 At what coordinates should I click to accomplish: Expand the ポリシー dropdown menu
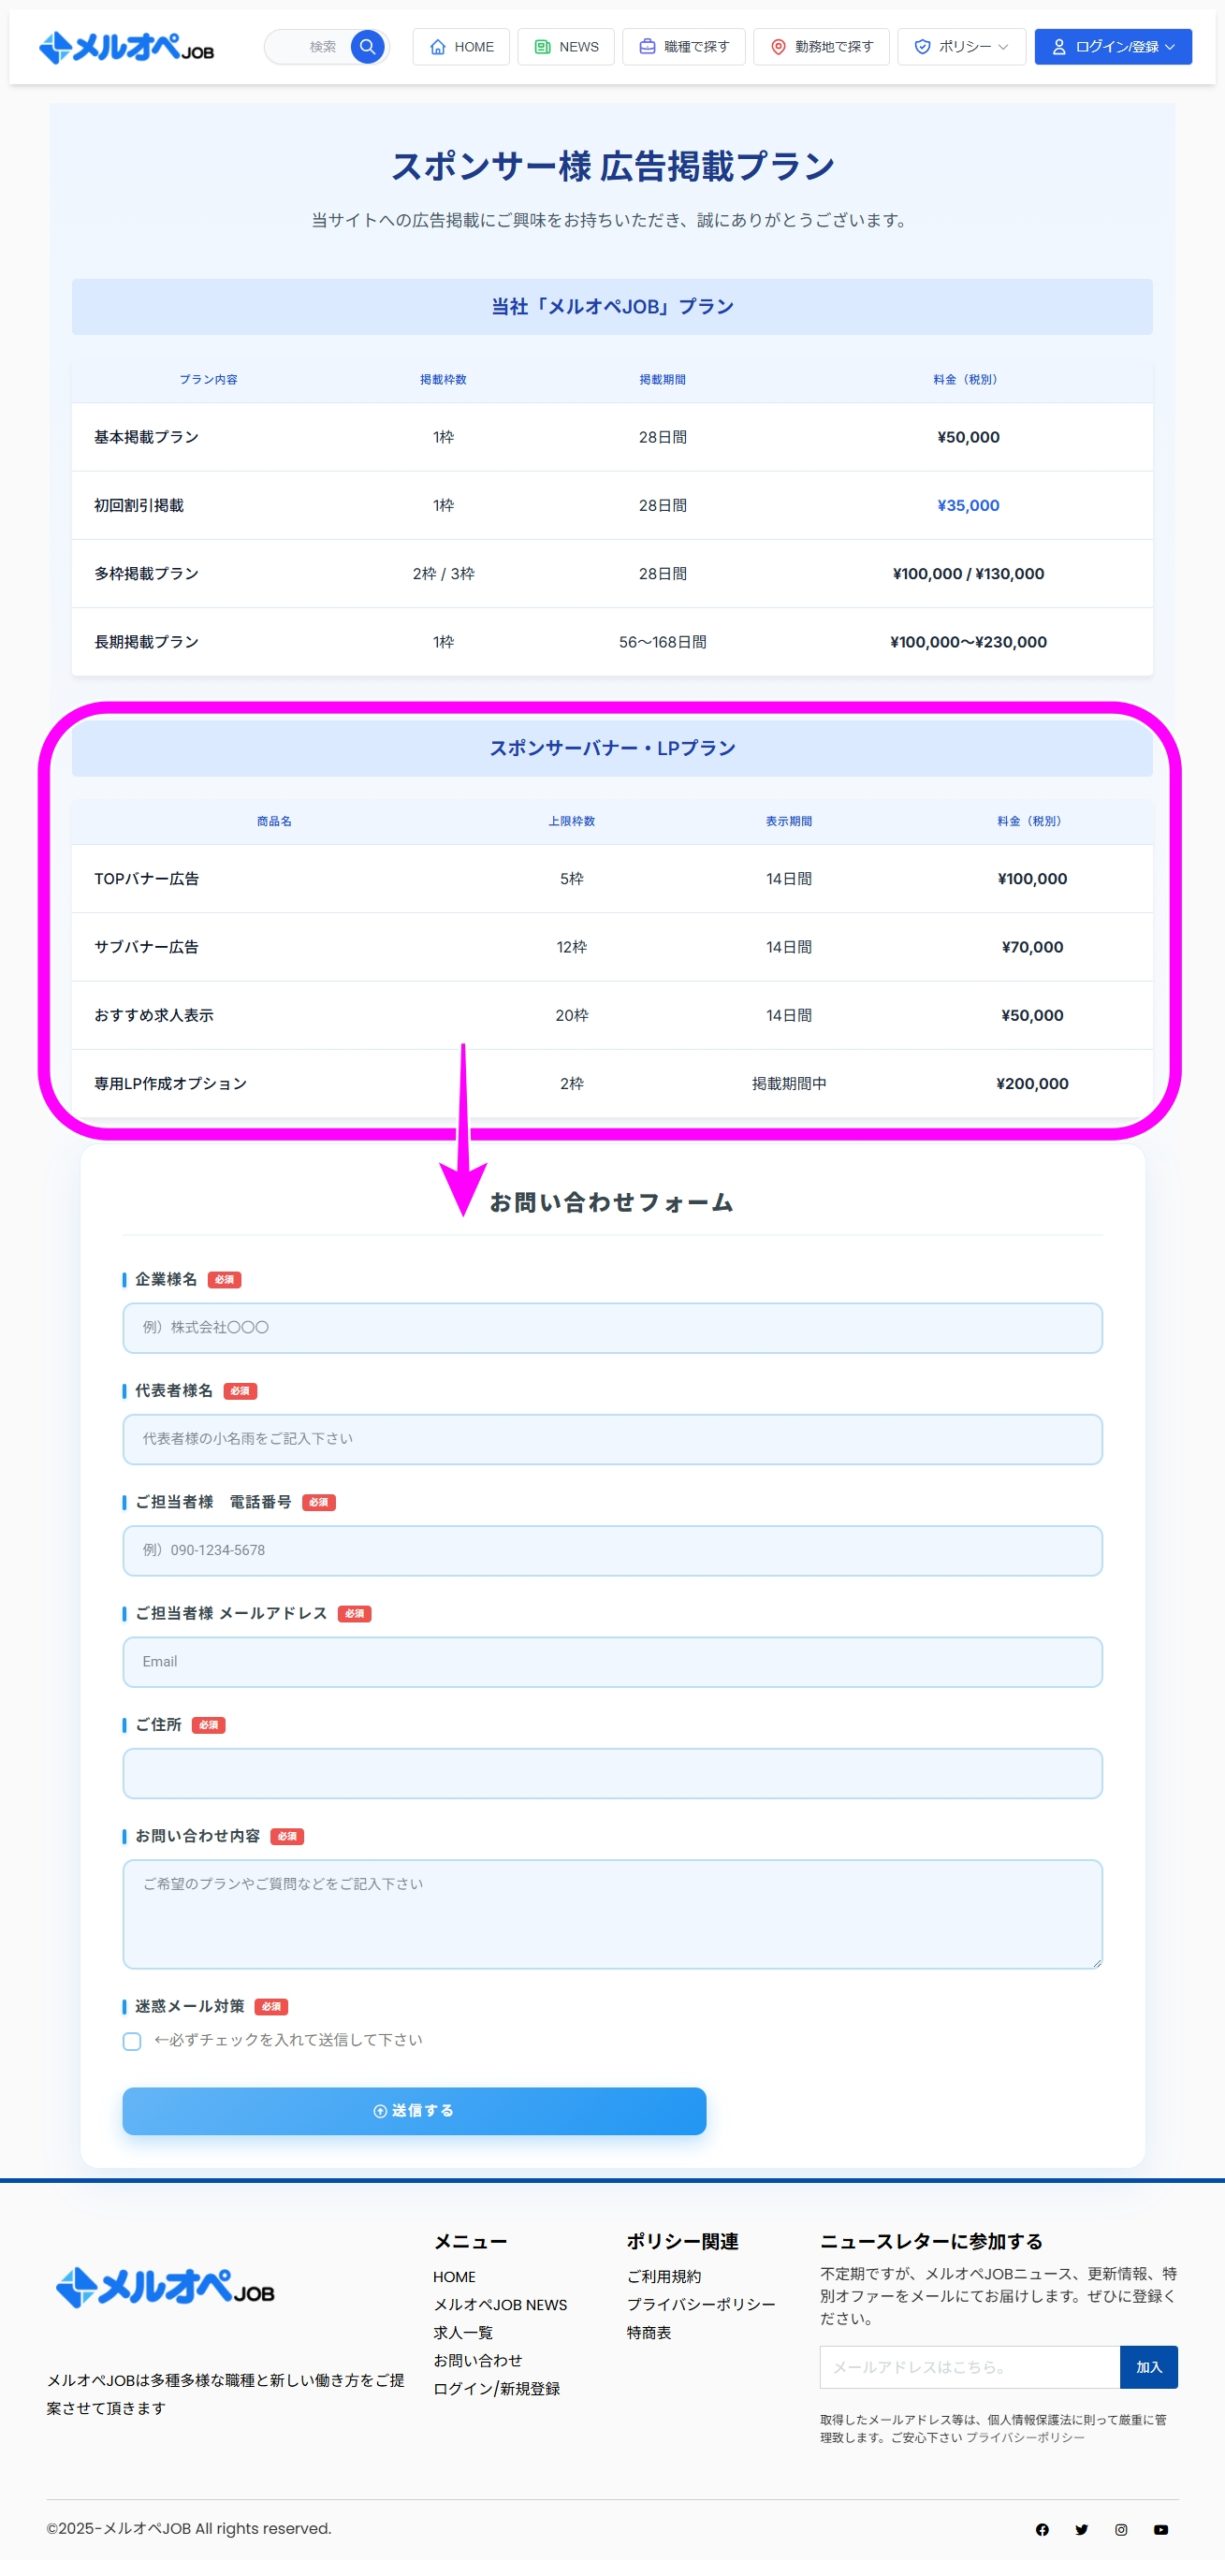coord(962,47)
